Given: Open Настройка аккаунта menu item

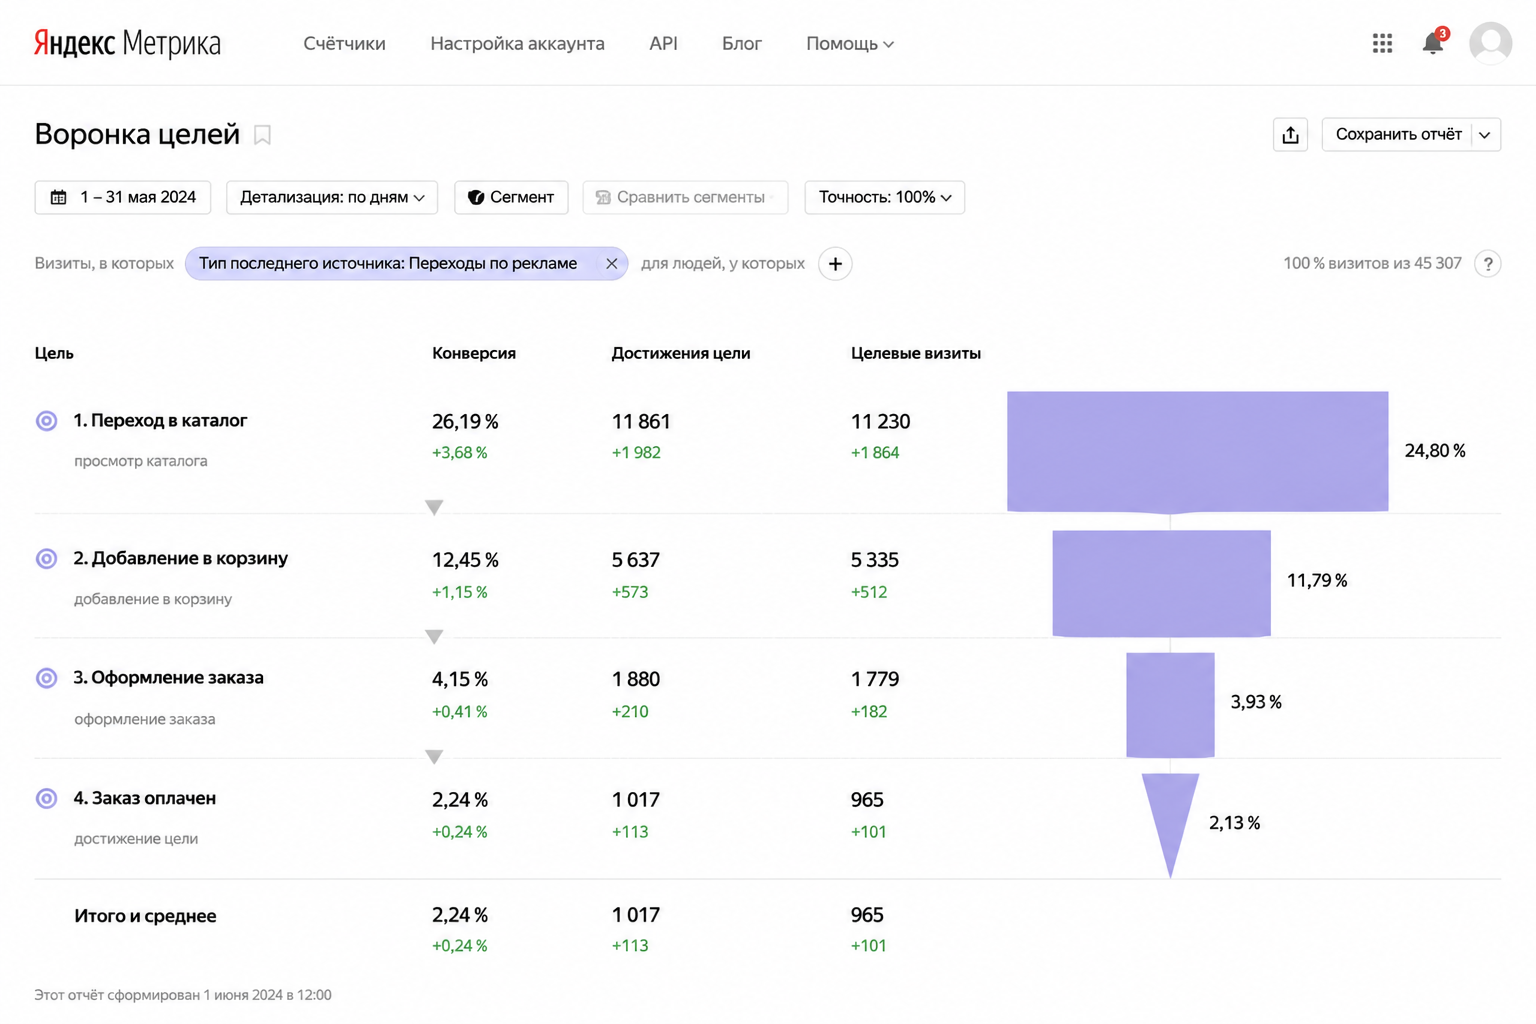Looking at the screenshot, I should click(517, 44).
